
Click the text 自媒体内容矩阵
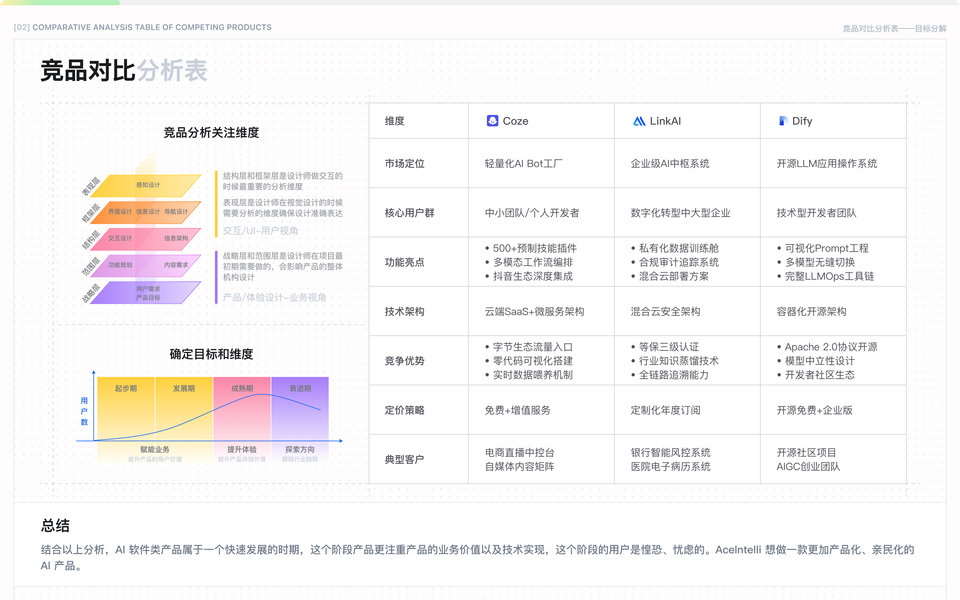coord(520,467)
